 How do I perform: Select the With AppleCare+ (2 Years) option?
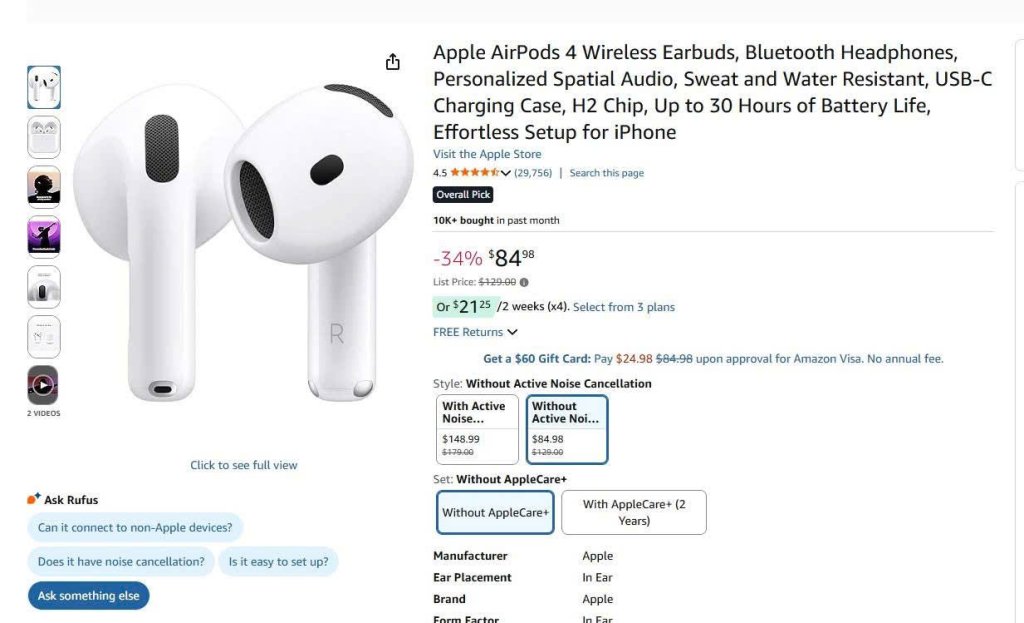(634, 512)
